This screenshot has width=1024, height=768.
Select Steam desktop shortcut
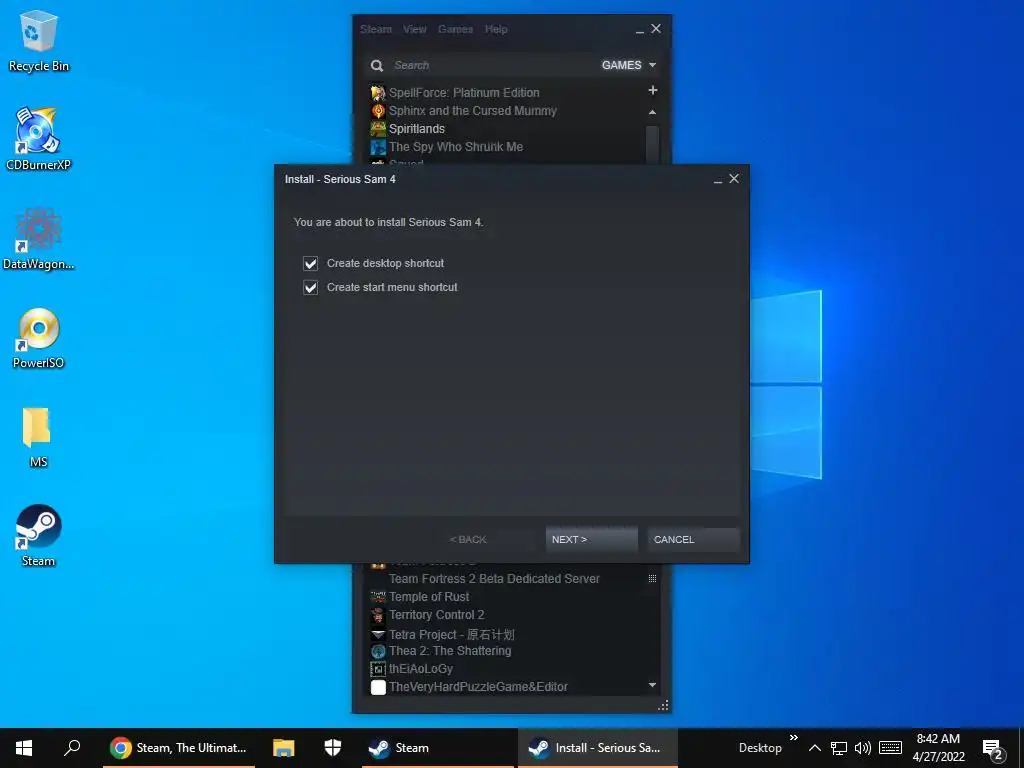(39, 536)
